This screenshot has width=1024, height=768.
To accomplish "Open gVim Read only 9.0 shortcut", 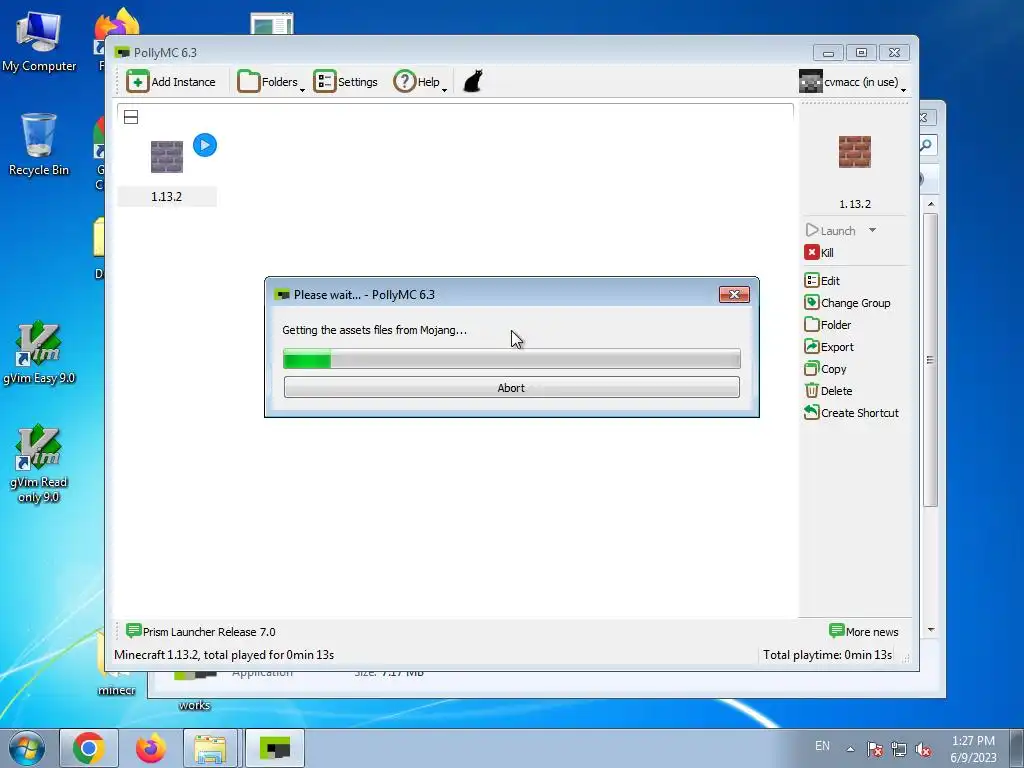I will 39,464.
